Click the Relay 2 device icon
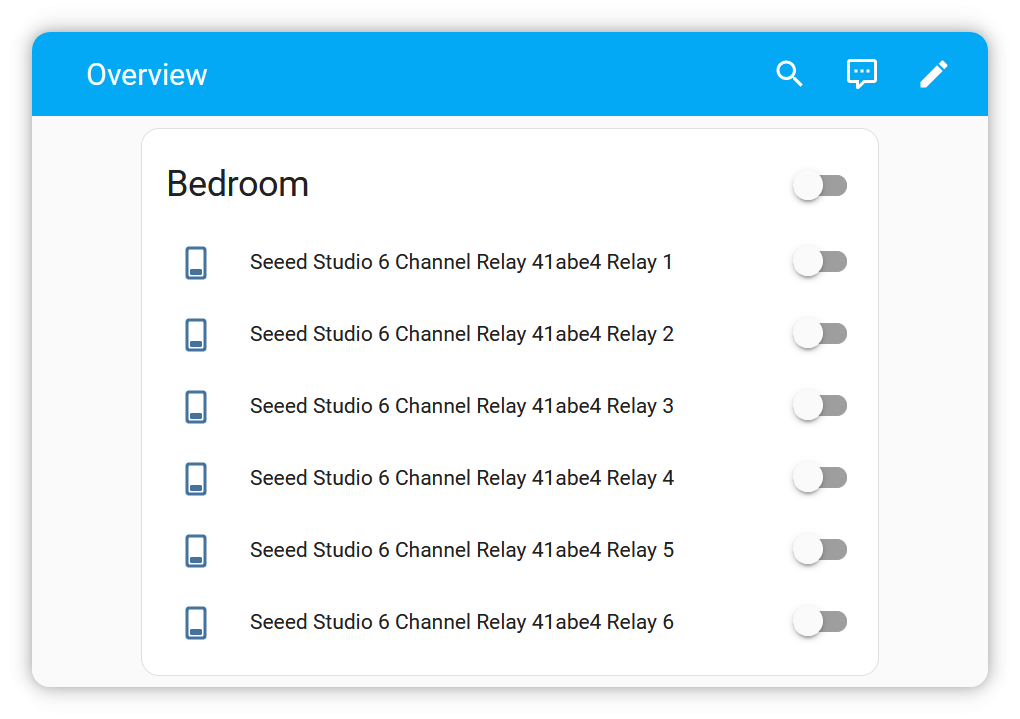The height and width of the screenshot is (719, 1020). [196, 334]
